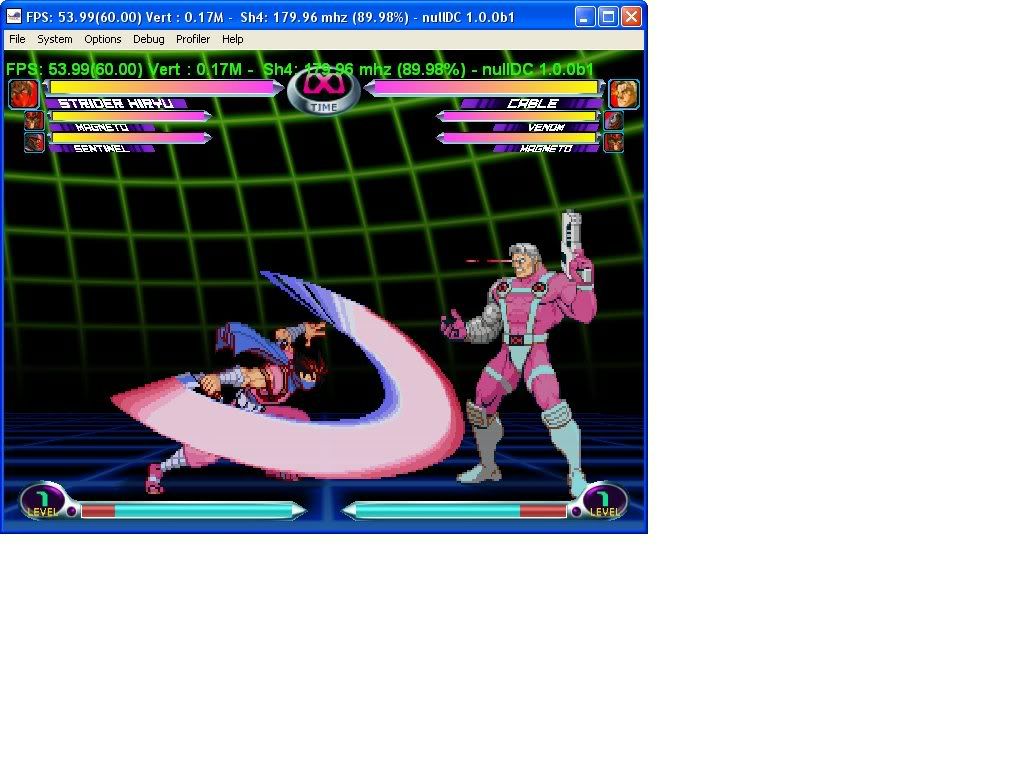Click Strider Hiryu's main health bar
The height and width of the screenshot is (768, 1024).
(163, 87)
